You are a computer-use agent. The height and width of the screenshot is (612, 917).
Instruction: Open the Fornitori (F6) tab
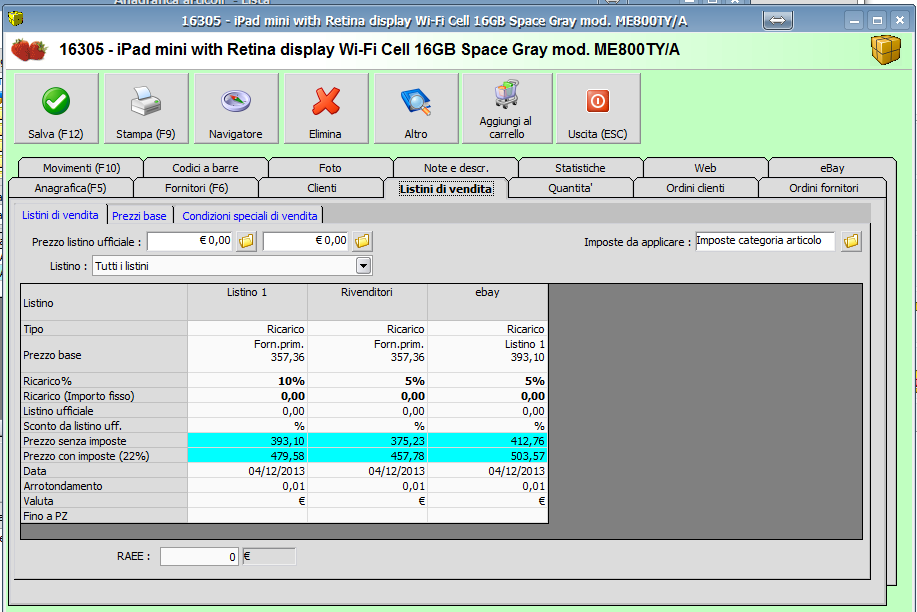[196, 188]
